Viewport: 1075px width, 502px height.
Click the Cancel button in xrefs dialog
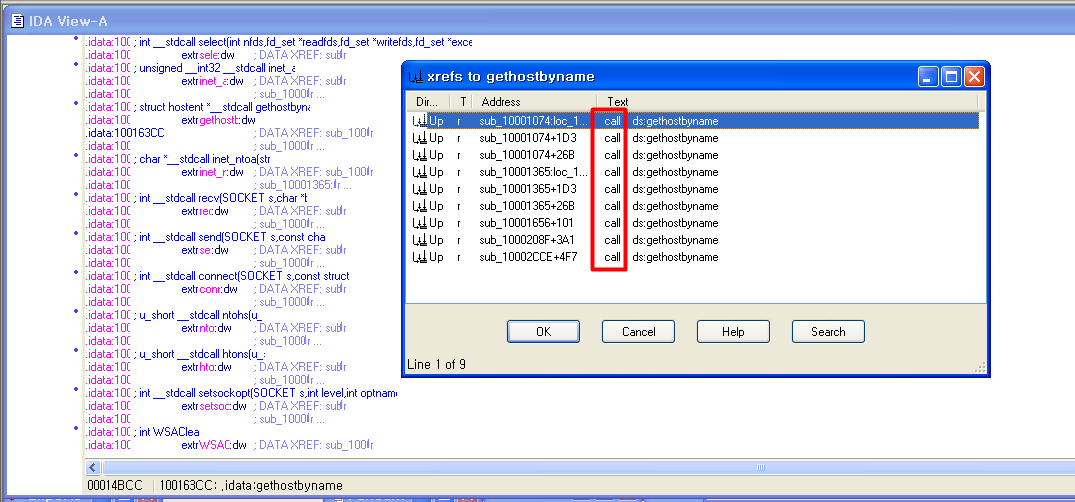[x=638, y=332]
